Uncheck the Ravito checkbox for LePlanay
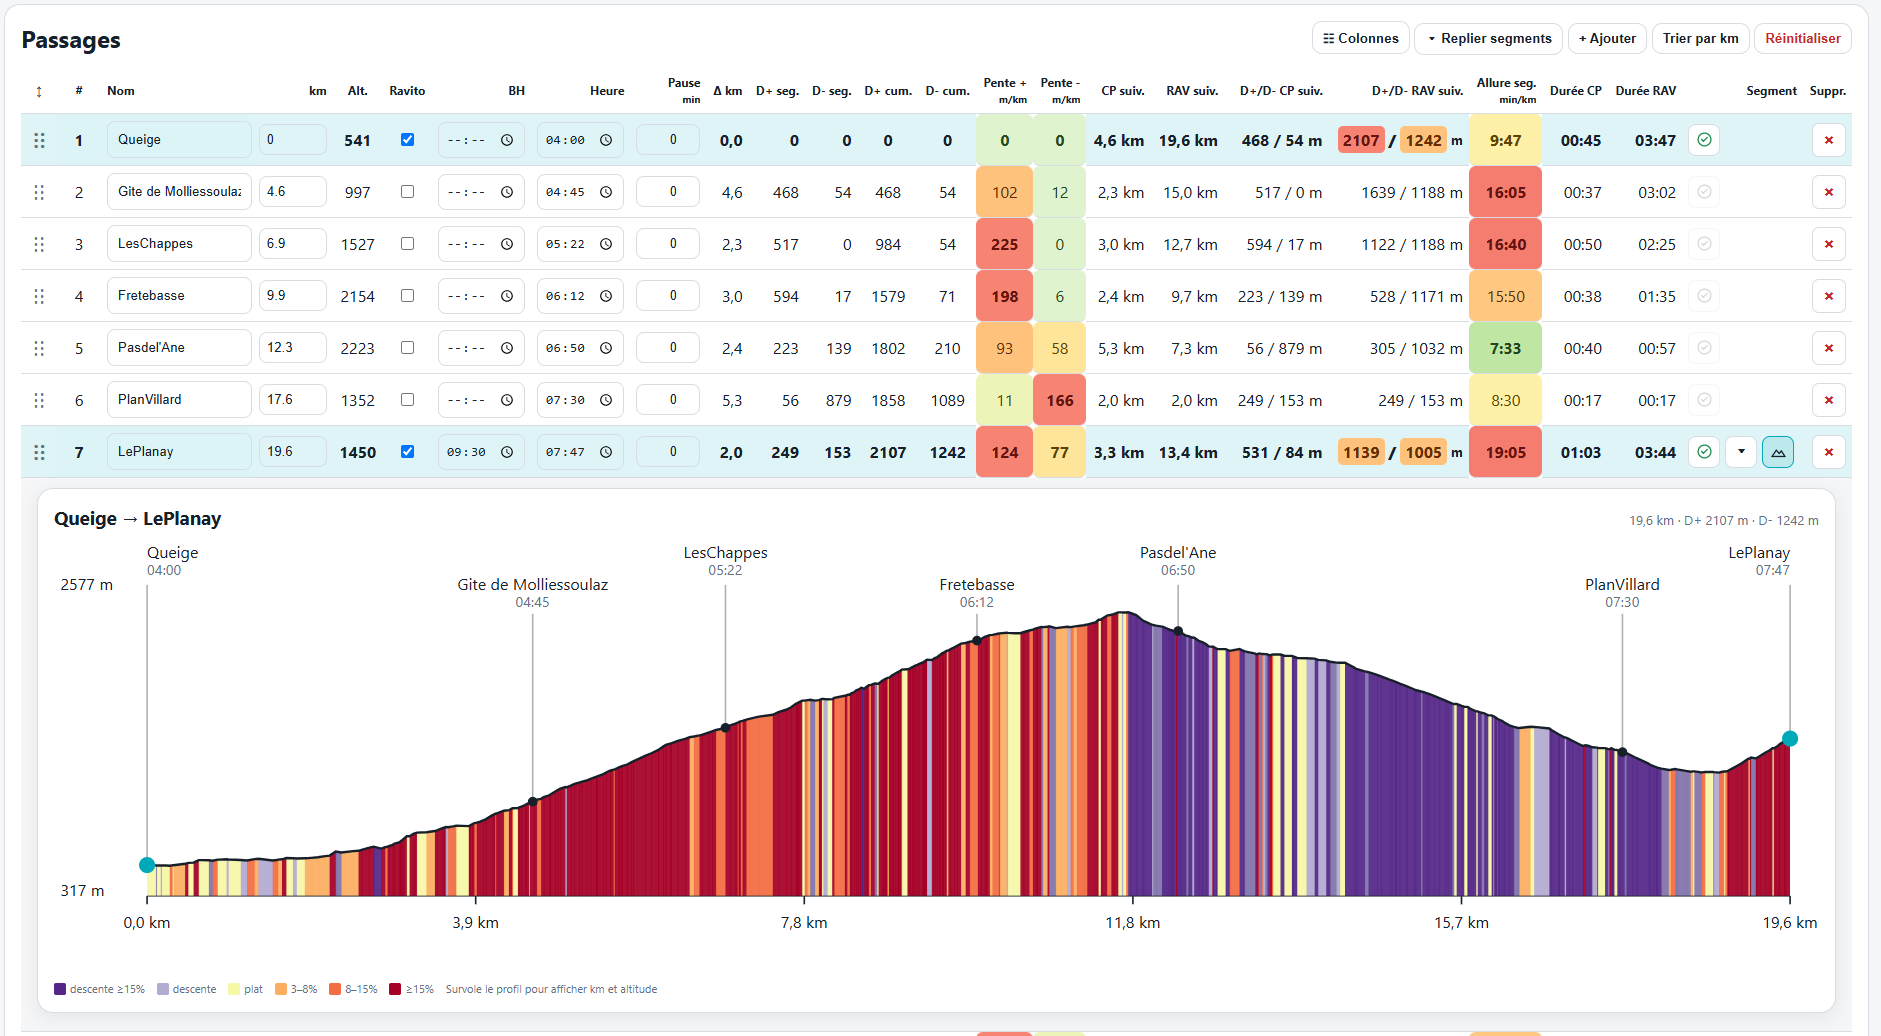The height and width of the screenshot is (1036, 1881). pyautogui.click(x=407, y=451)
